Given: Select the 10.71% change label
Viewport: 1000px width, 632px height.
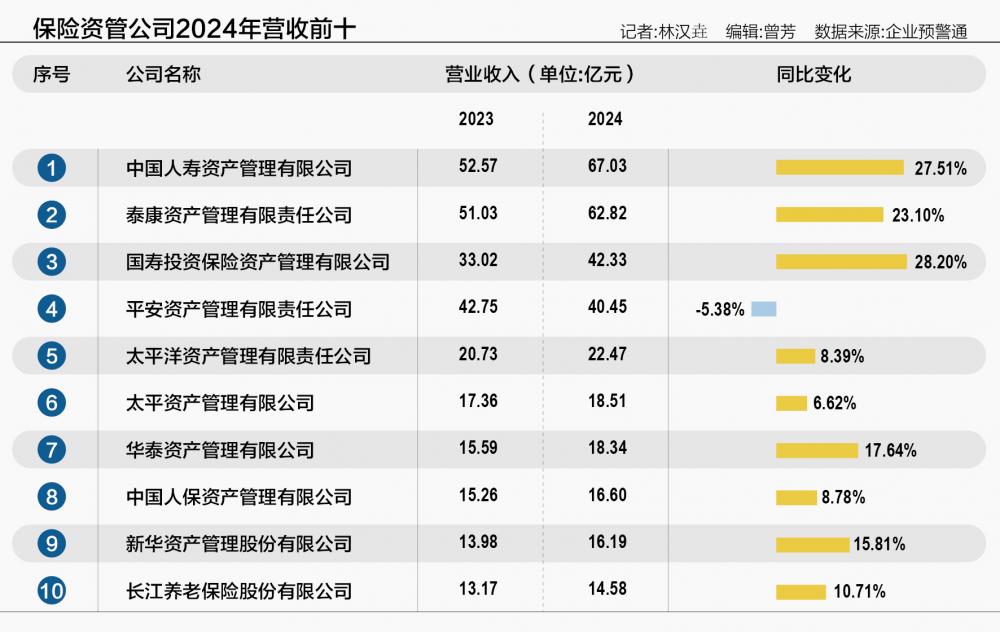Looking at the screenshot, I should (860, 592).
